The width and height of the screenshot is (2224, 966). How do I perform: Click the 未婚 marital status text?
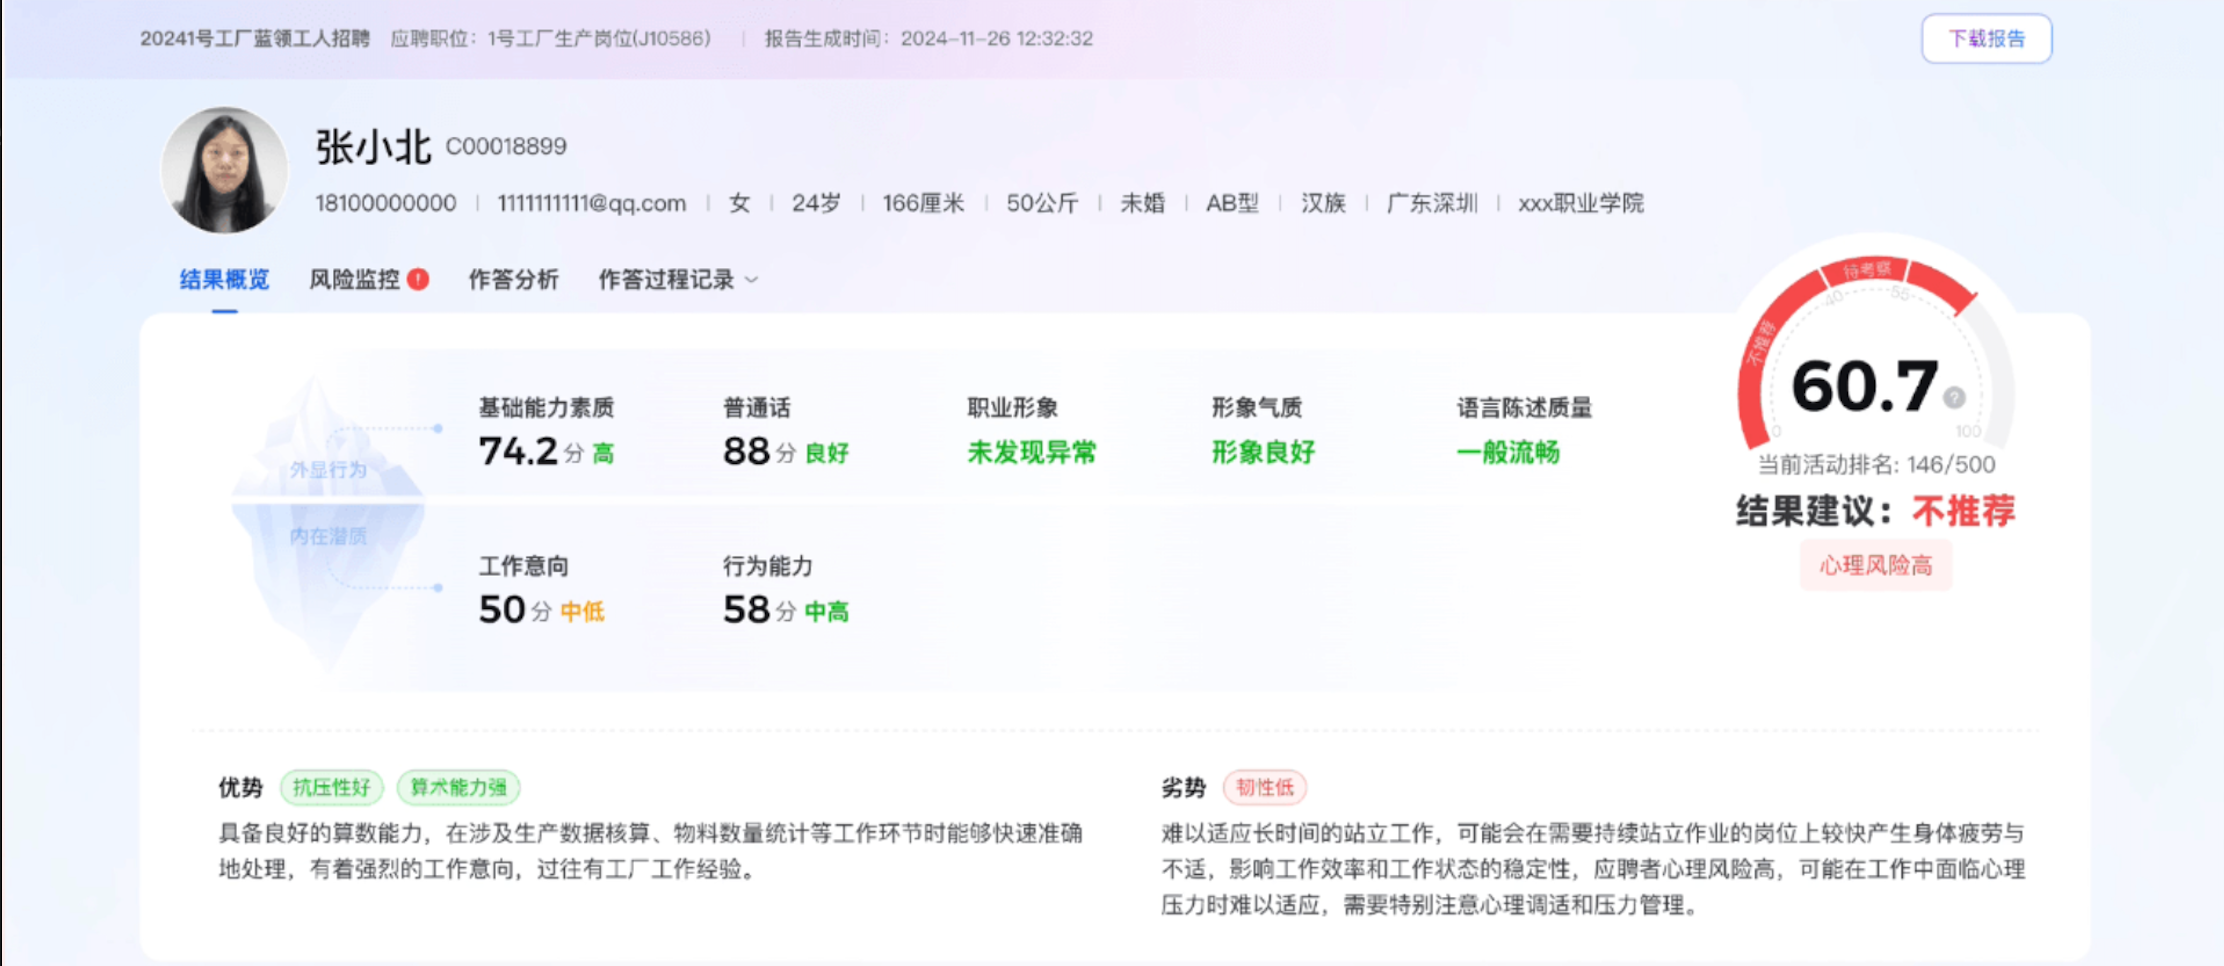(x=1142, y=203)
